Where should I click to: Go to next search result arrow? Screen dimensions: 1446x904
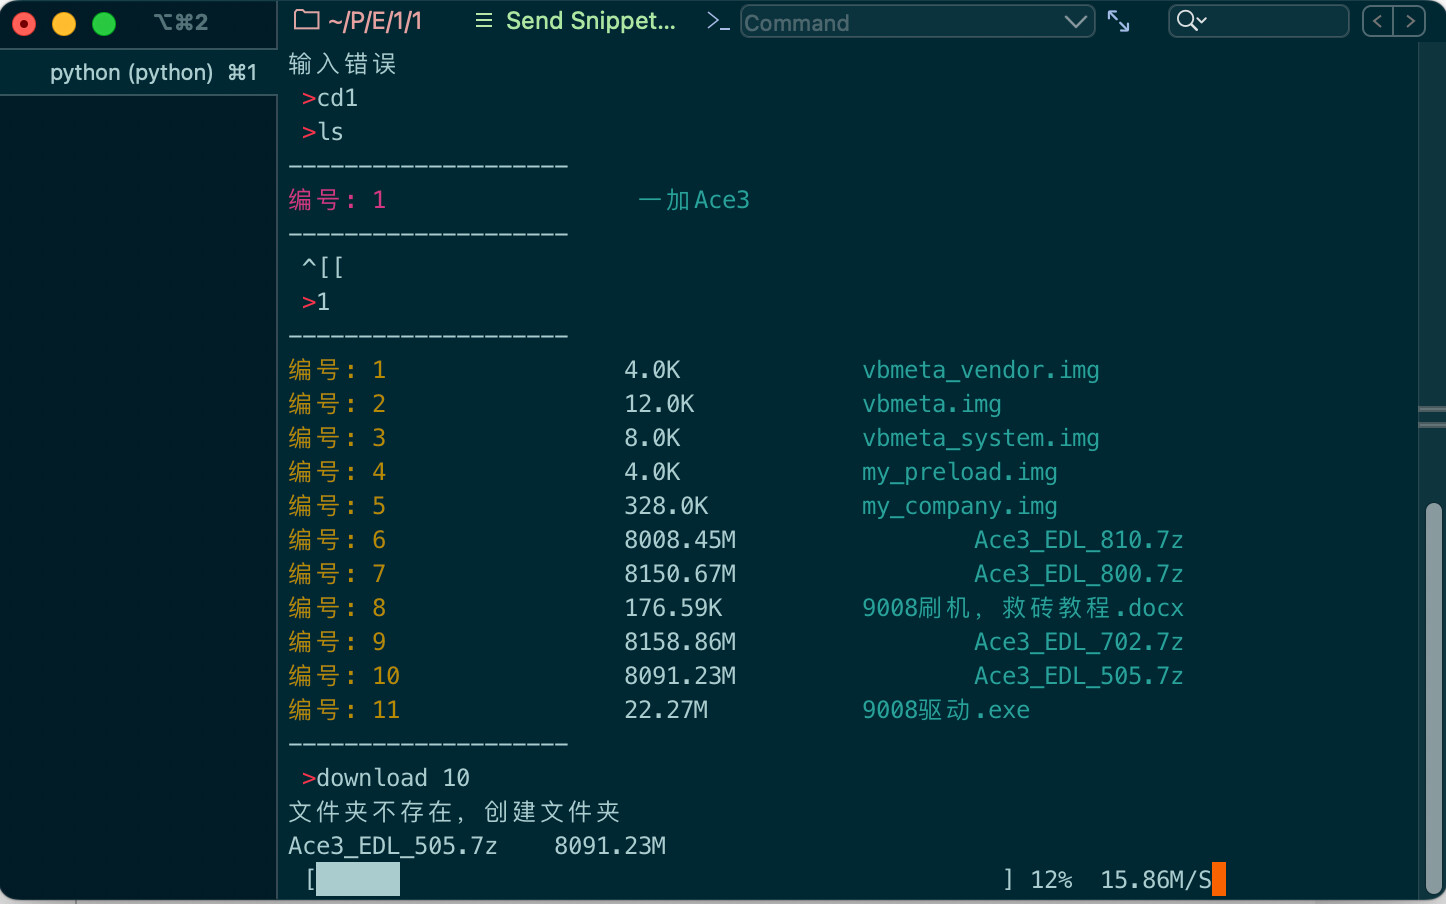pyautogui.click(x=1410, y=21)
